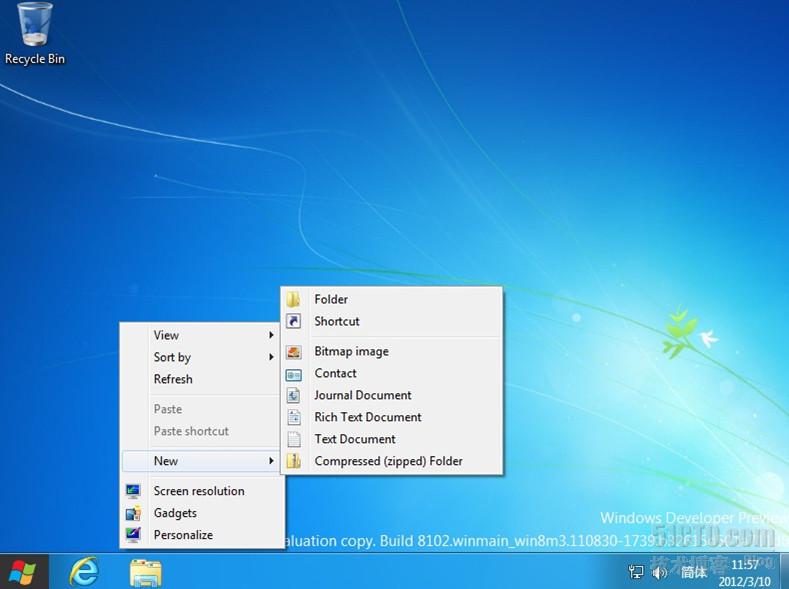789x589 pixels.
Task: Click the Contact card icon
Action: tap(293, 374)
